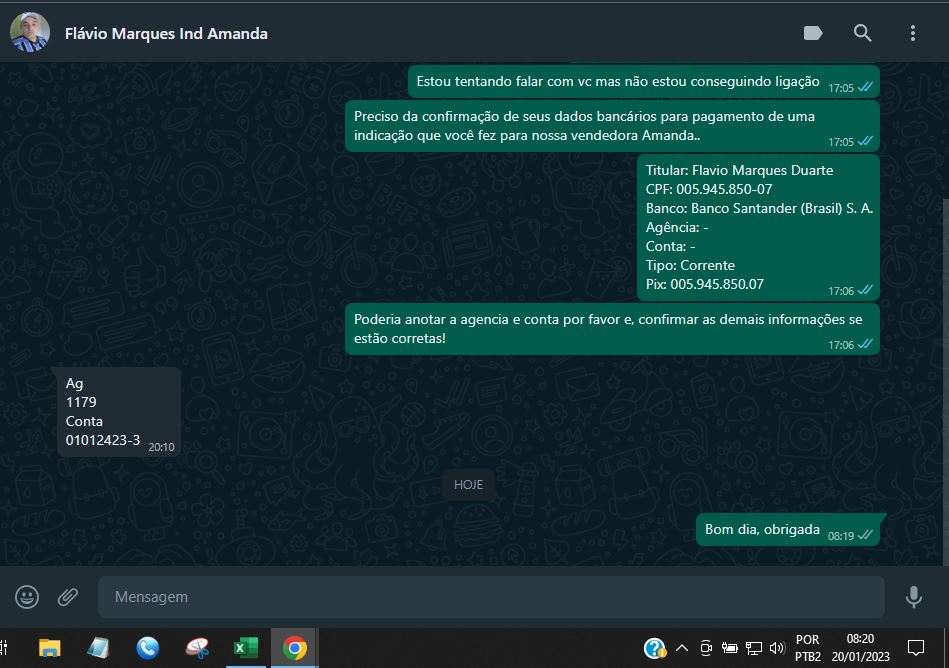Click the label tag icon in chat header
The width and height of the screenshot is (949, 668).
813,33
